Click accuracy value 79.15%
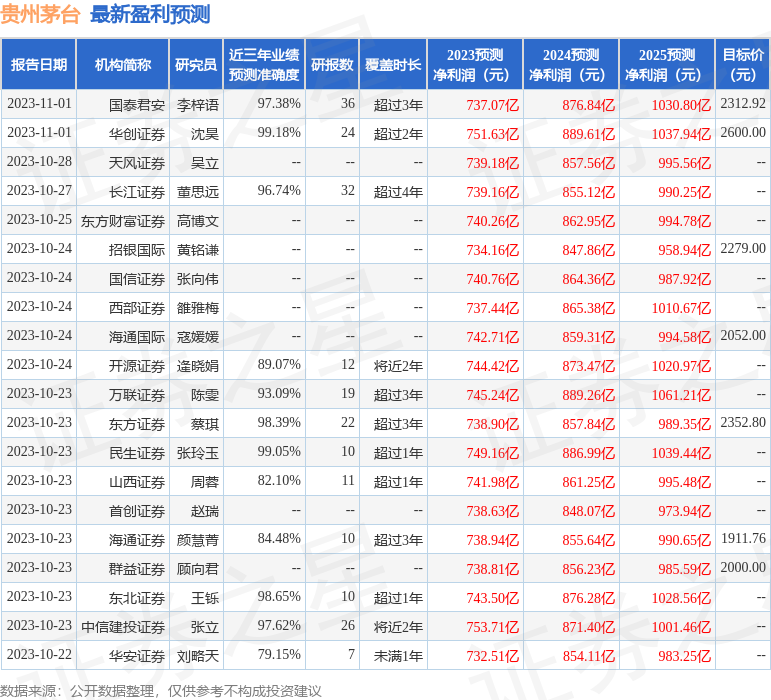This screenshot has width=771, height=700. coord(279,654)
